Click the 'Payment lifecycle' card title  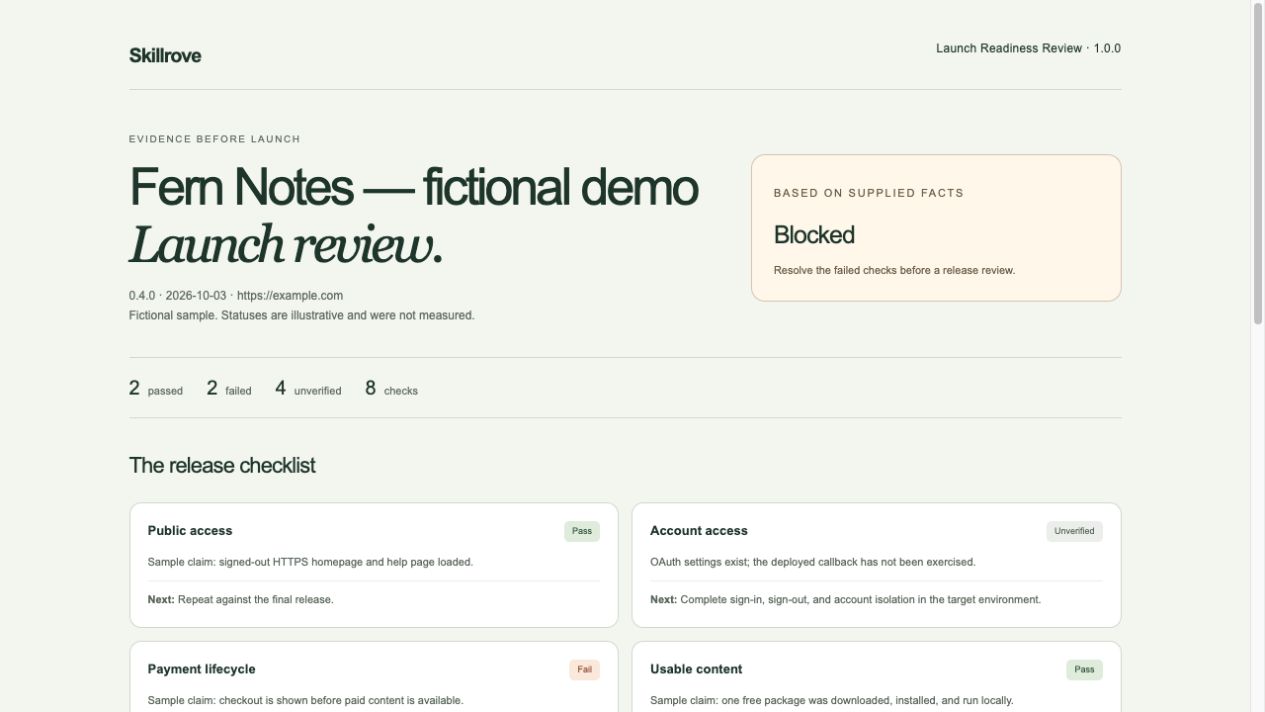click(x=201, y=669)
